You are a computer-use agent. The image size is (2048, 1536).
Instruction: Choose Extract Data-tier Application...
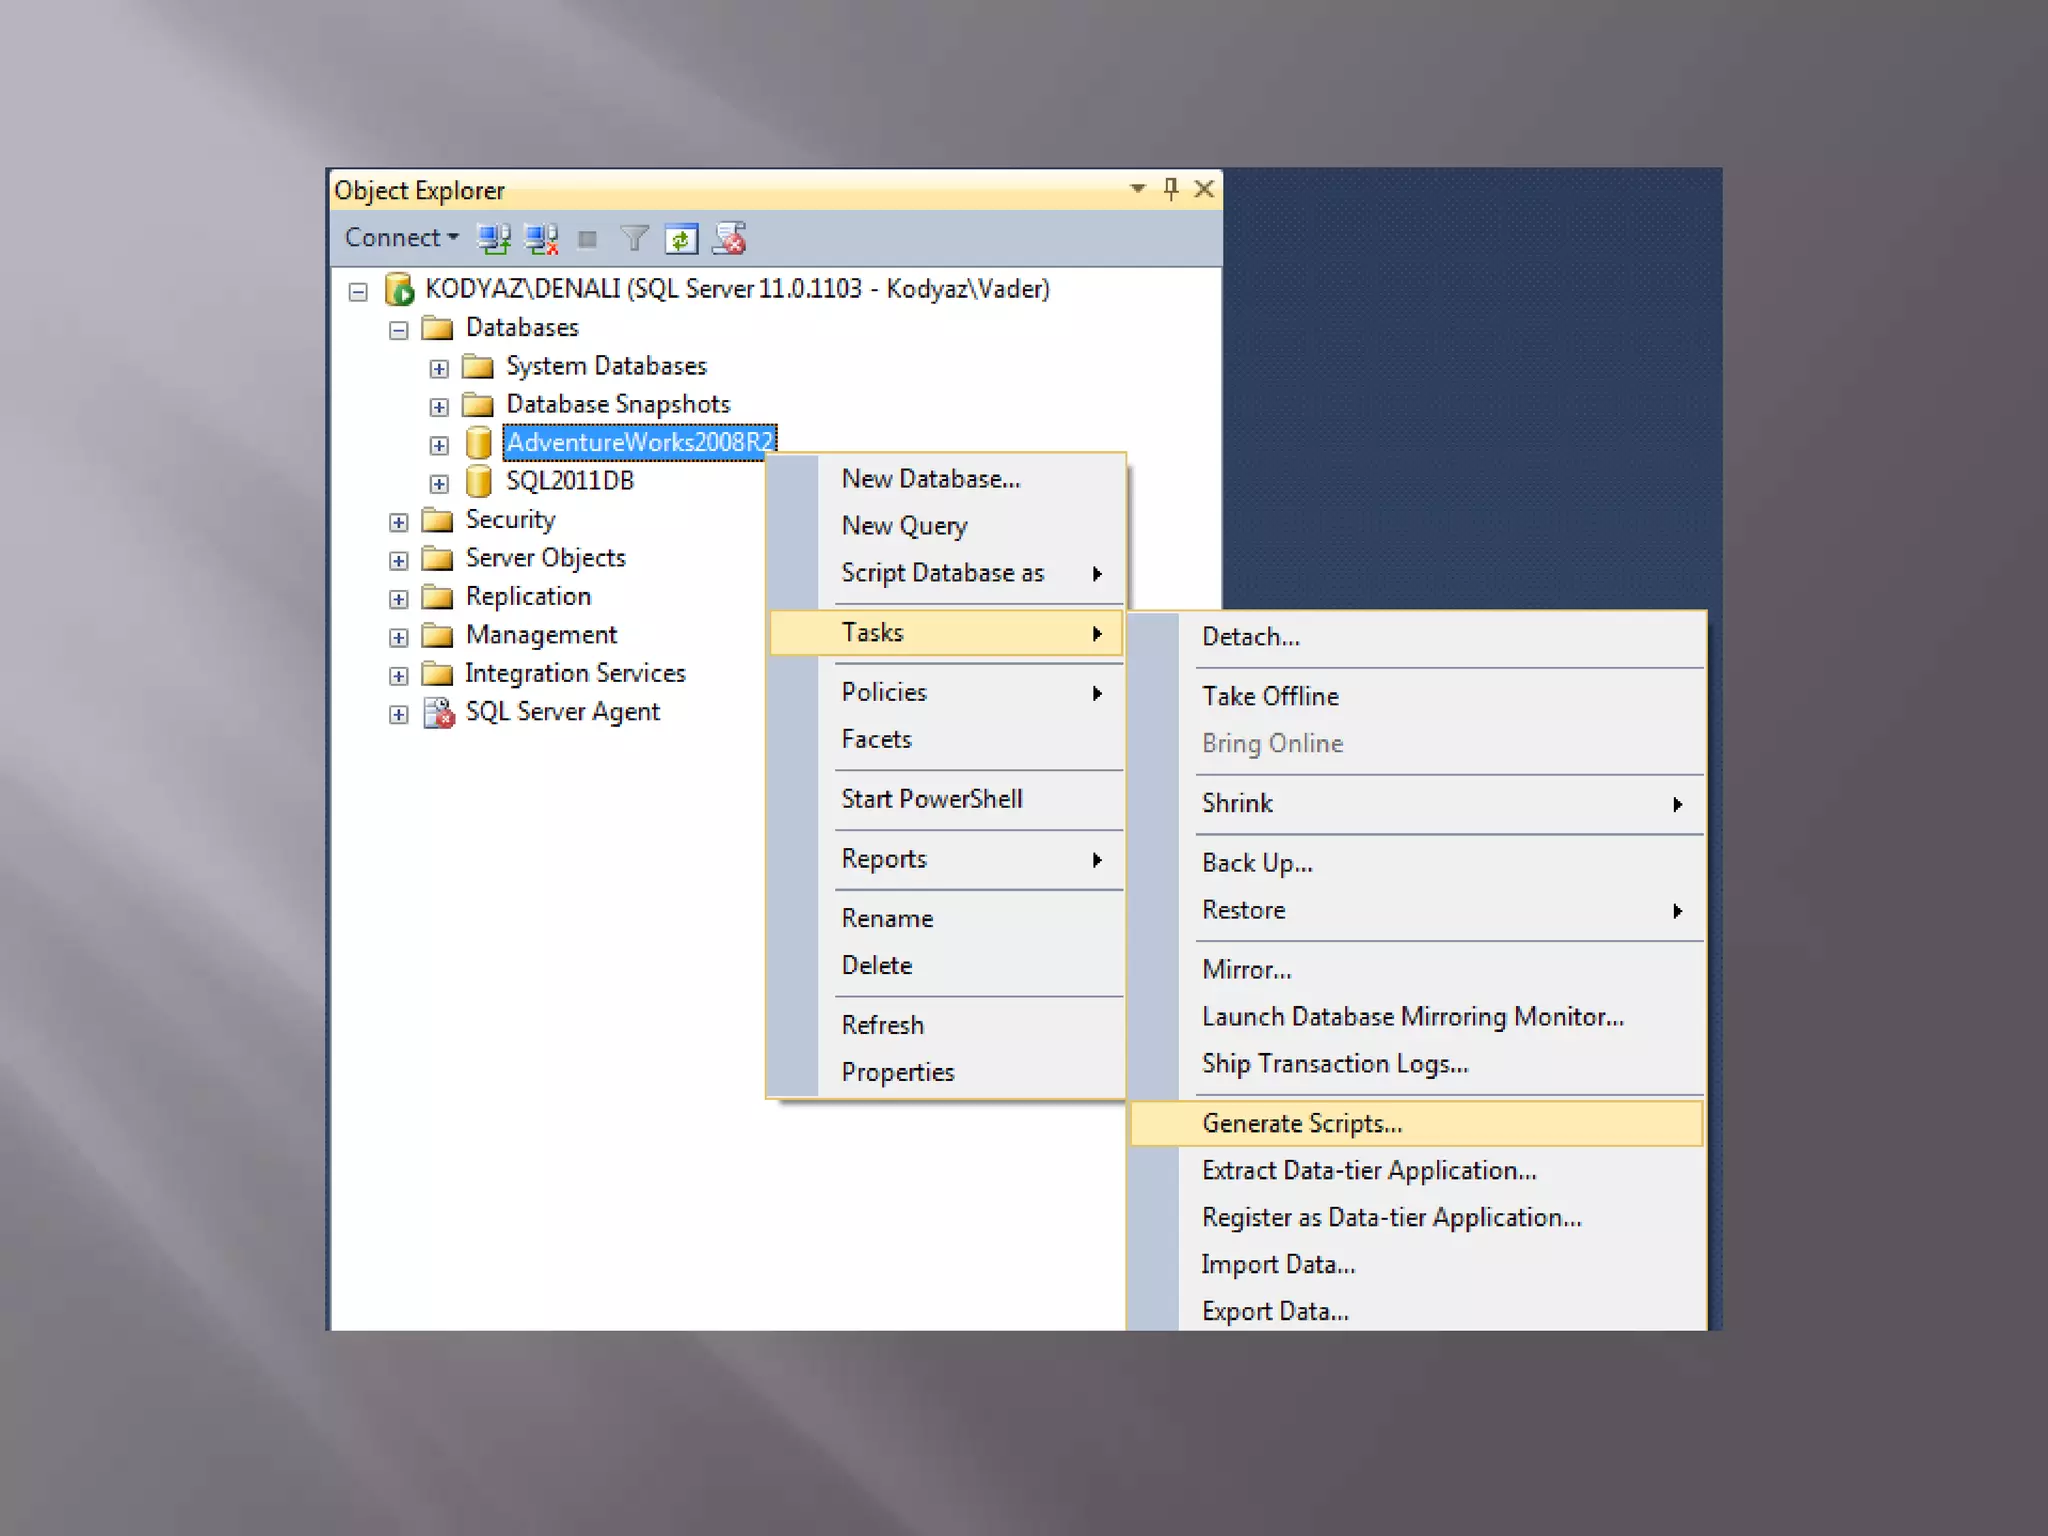(1416, 1170)
